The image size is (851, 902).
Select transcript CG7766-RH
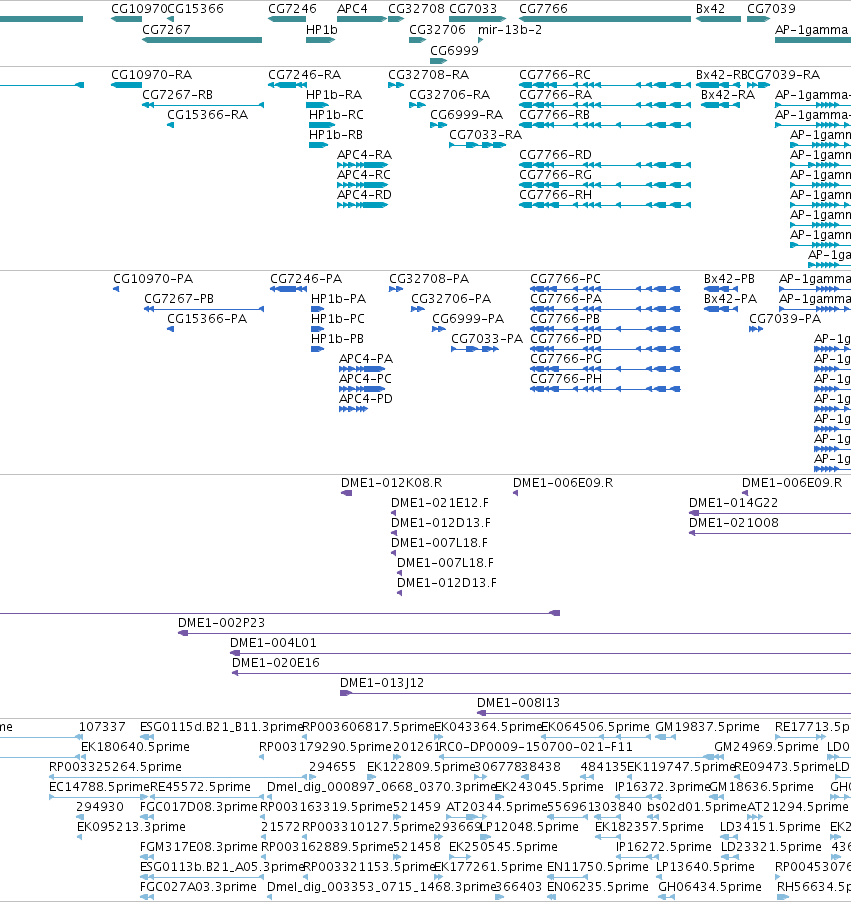tap(555, 195)
